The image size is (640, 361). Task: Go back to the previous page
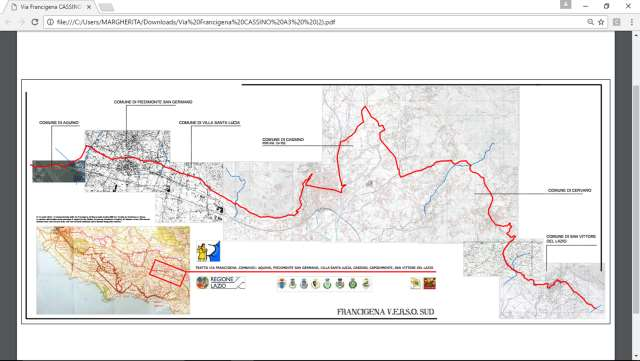point(8,22)
